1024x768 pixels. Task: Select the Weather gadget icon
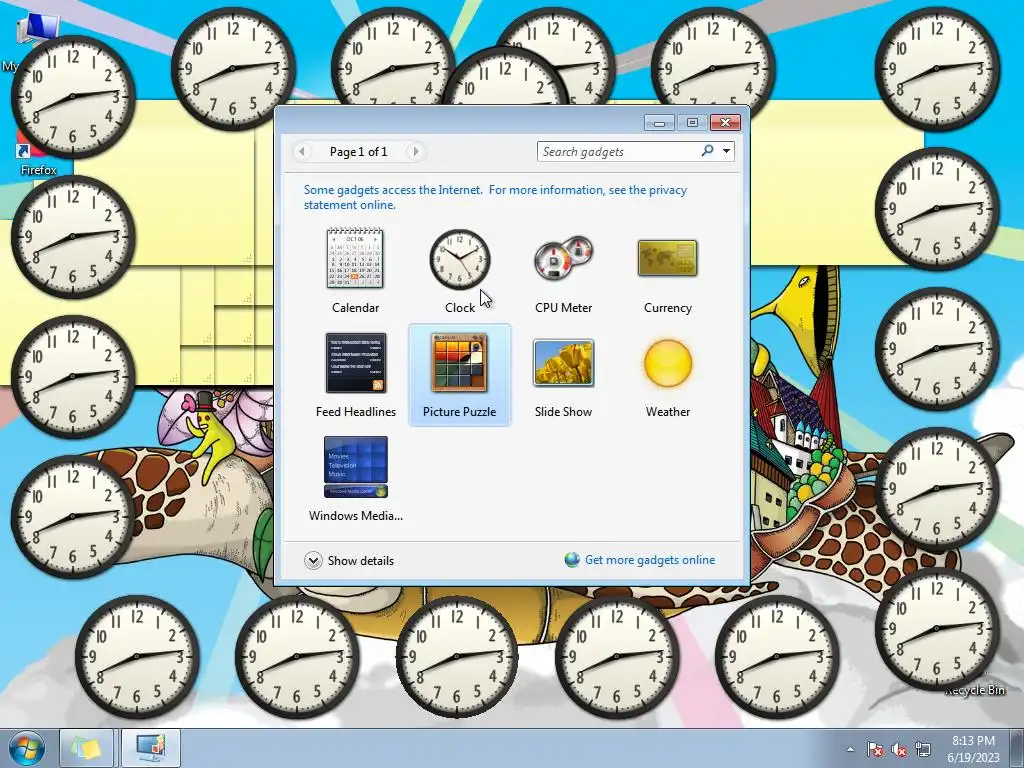coord(667,363)
